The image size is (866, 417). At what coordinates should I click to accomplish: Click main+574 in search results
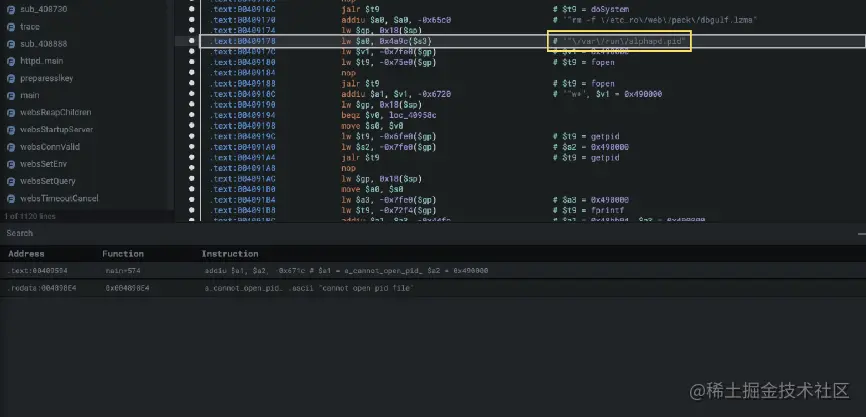(123, 271)
